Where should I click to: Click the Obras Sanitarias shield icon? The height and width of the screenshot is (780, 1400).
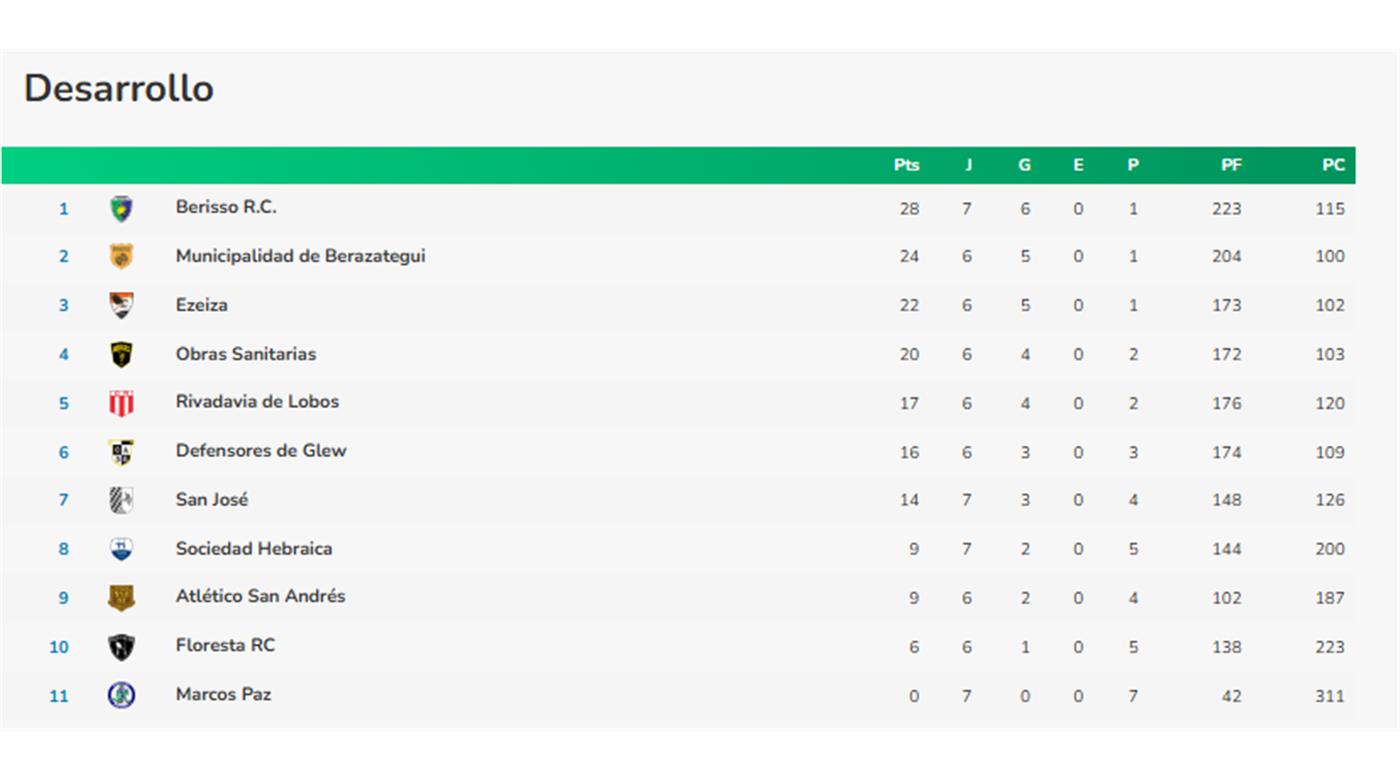click(x=121, y=354)
